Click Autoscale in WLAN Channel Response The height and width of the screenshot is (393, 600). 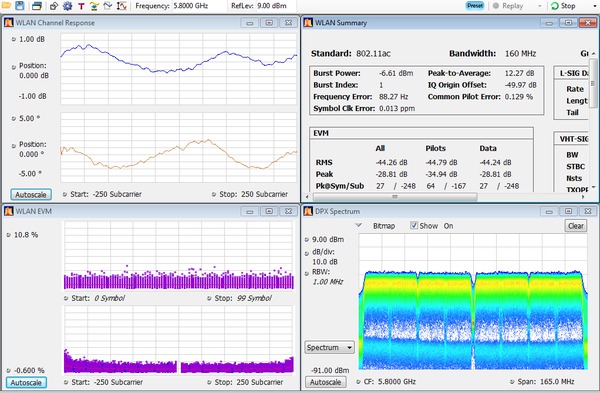31,194
